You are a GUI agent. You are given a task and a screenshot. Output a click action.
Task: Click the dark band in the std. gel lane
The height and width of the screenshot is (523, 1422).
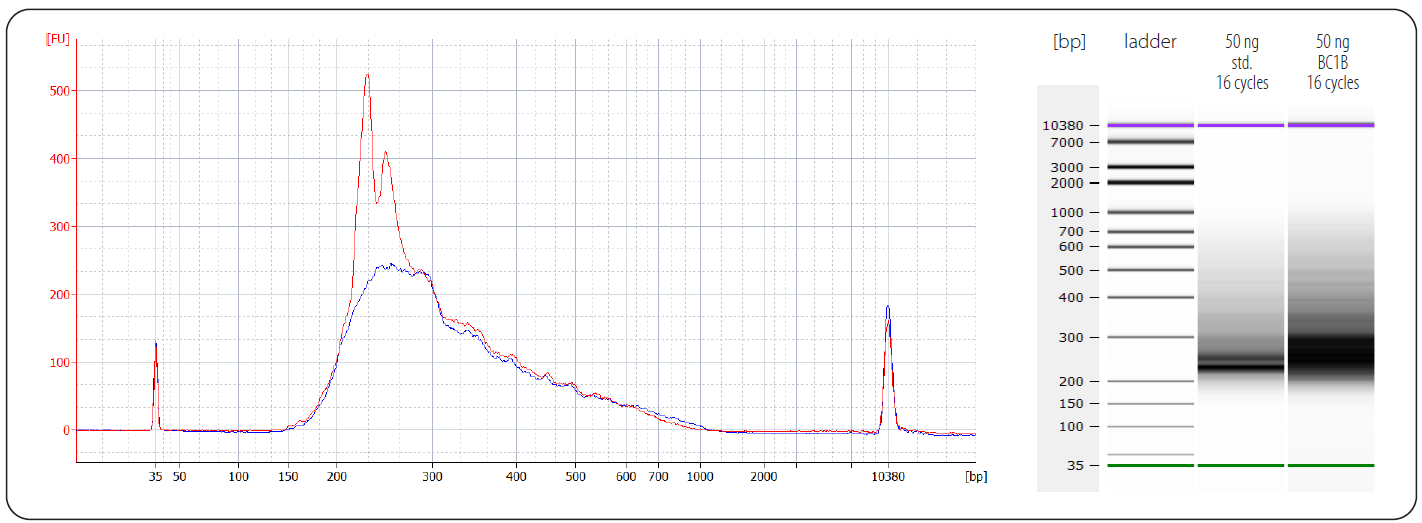pos(1241,366)
